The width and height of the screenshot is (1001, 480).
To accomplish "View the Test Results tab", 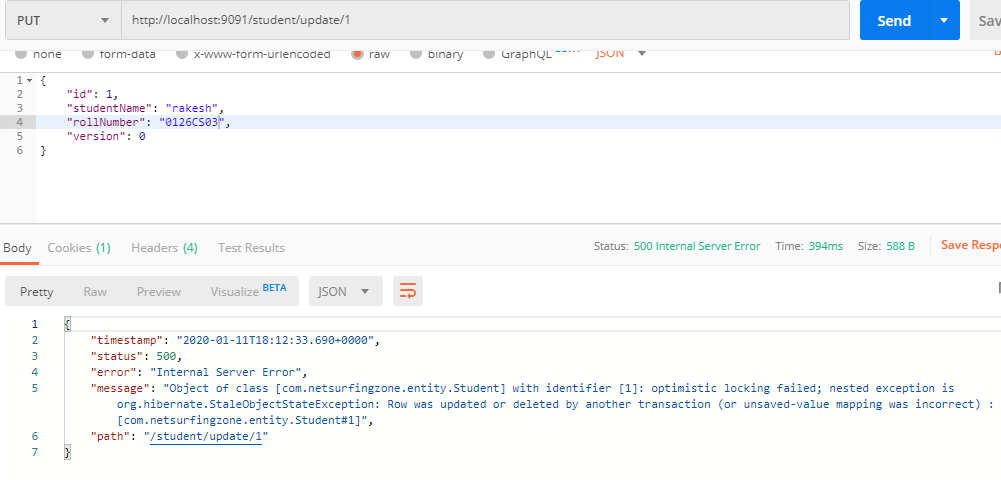I will click(x=251, y=247).
